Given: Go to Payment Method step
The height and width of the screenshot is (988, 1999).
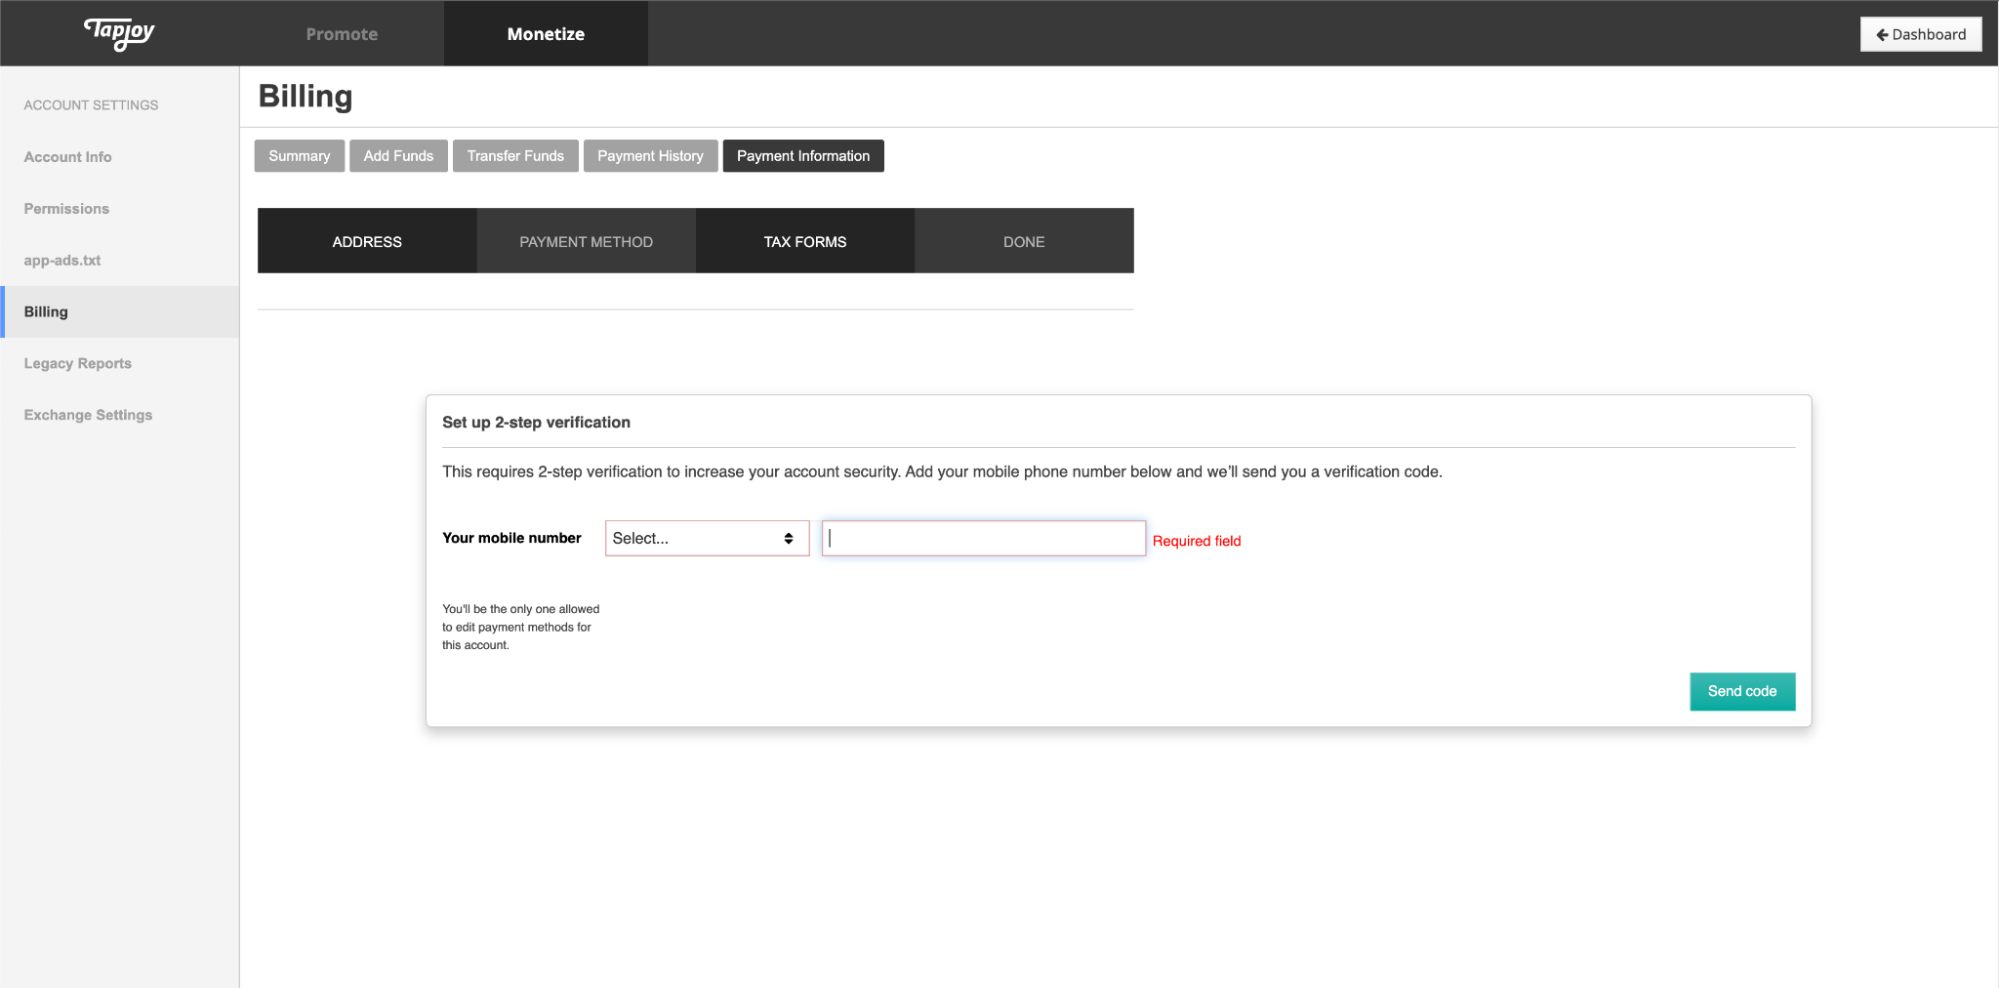Looking at the screenshot, I should (586, 241).
